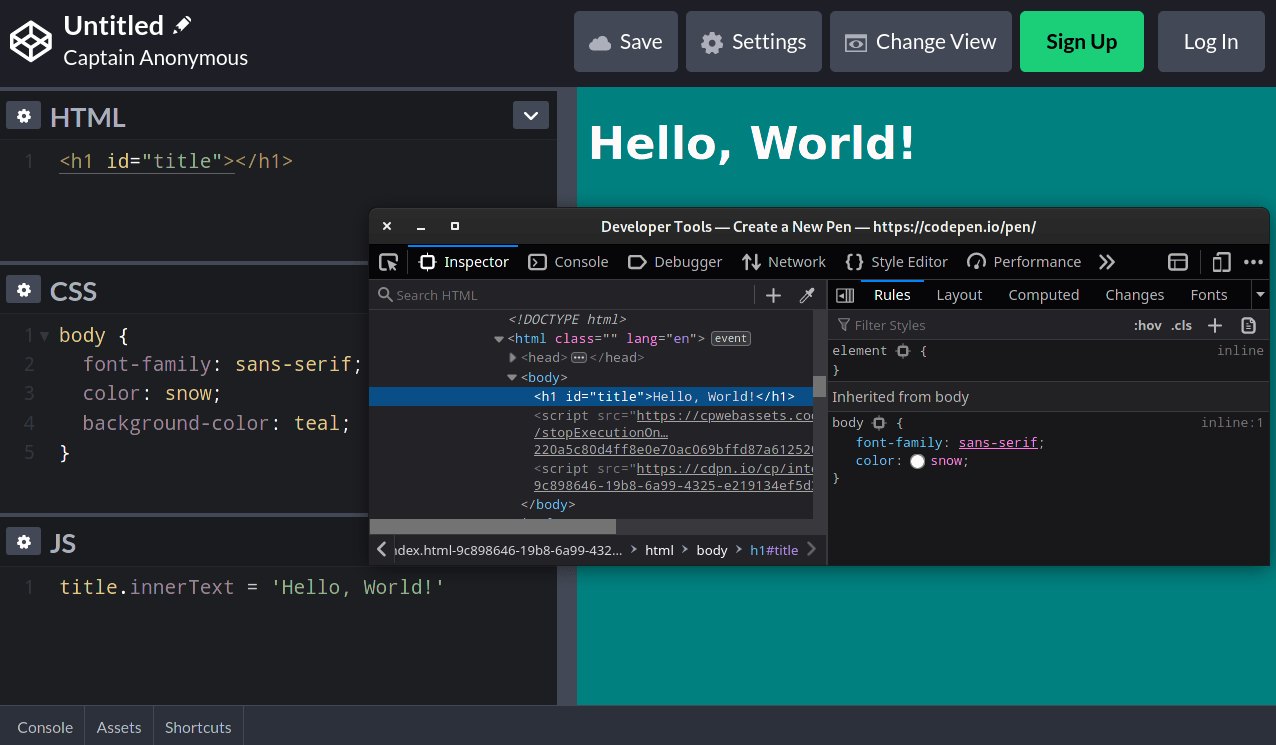Select the eyedropper next to Search HTML
The height and width of the screenshot is (745, 1276).
click(x=807, y=294)
